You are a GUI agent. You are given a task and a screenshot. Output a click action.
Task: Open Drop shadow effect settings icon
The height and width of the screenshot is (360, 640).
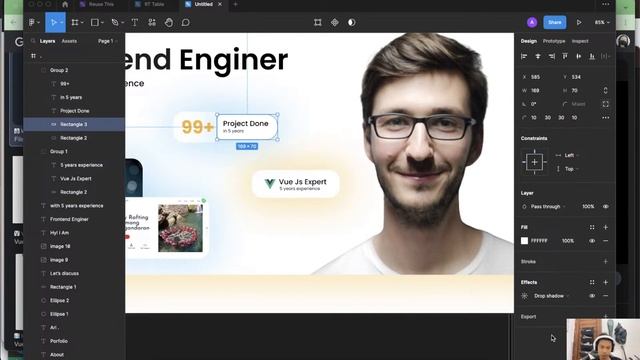coord(525,296)
